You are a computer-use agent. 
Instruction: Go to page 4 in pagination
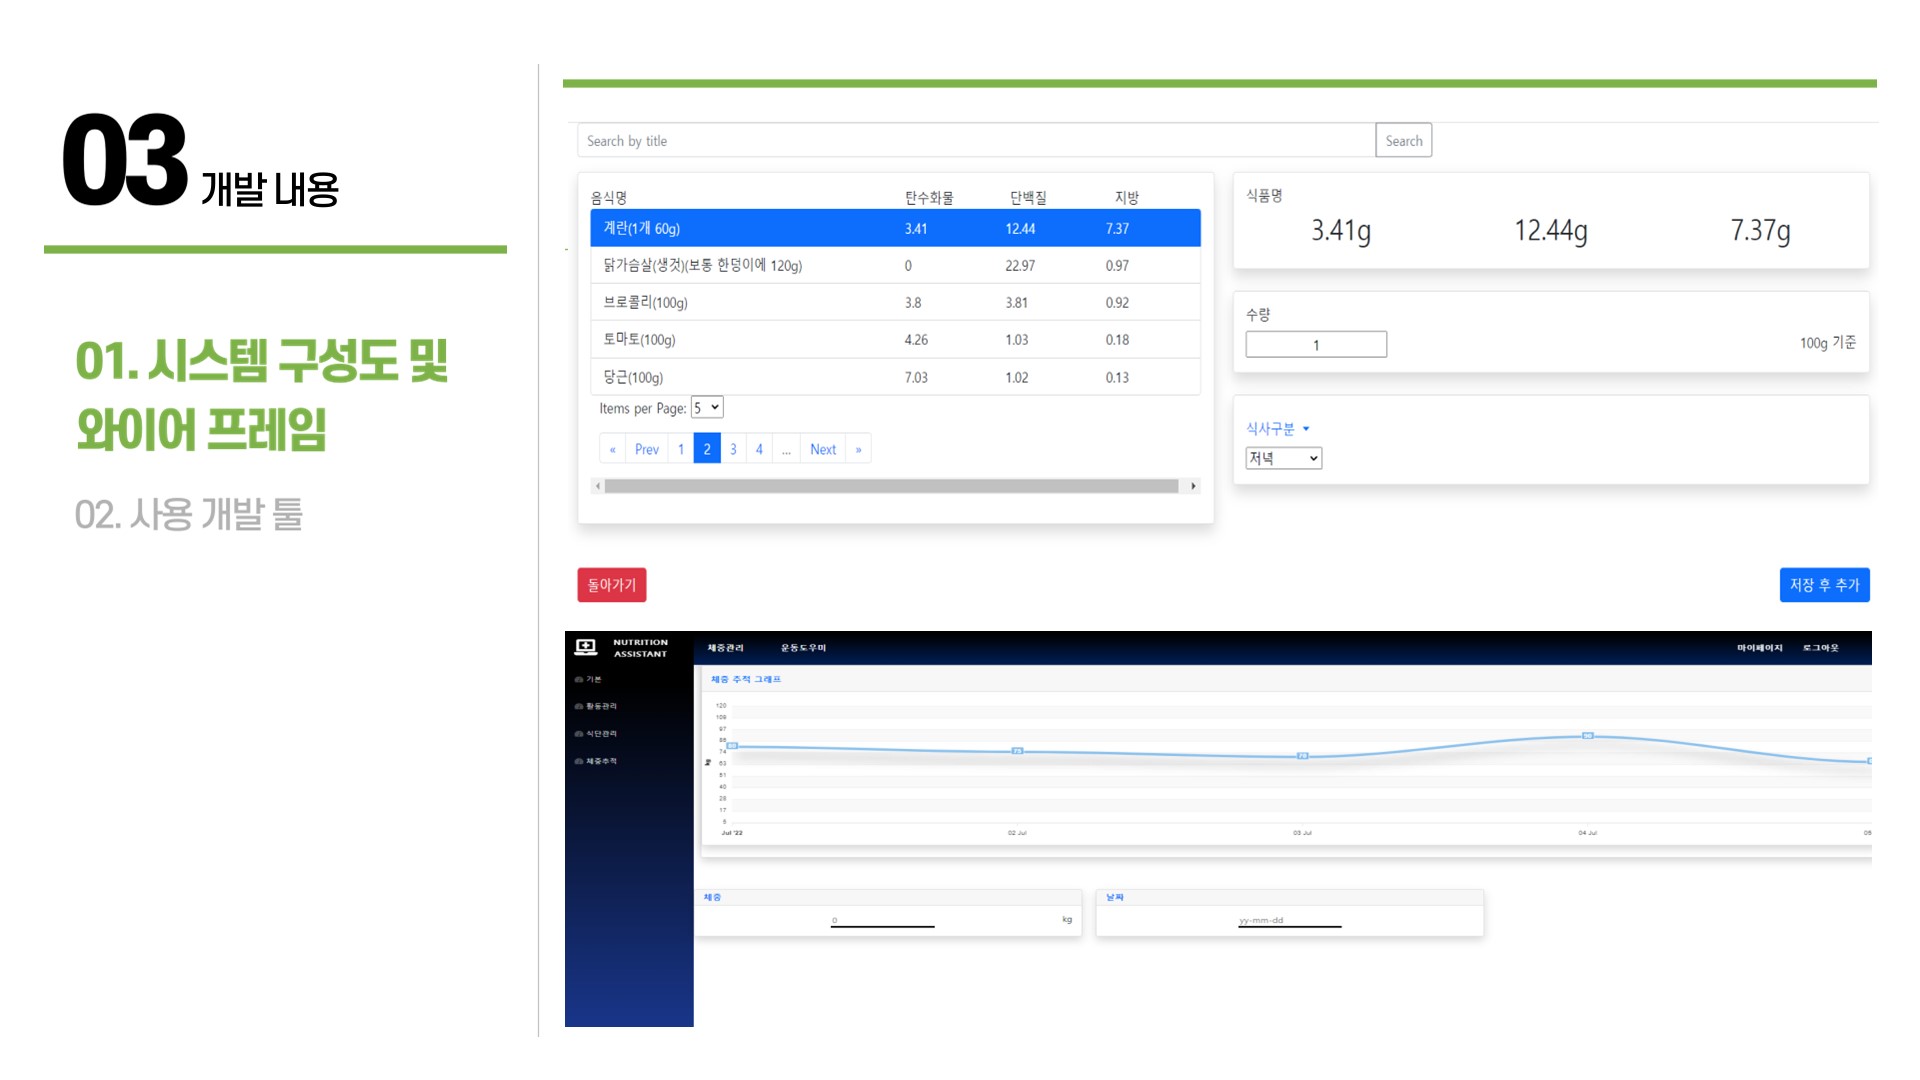point(759,449)
